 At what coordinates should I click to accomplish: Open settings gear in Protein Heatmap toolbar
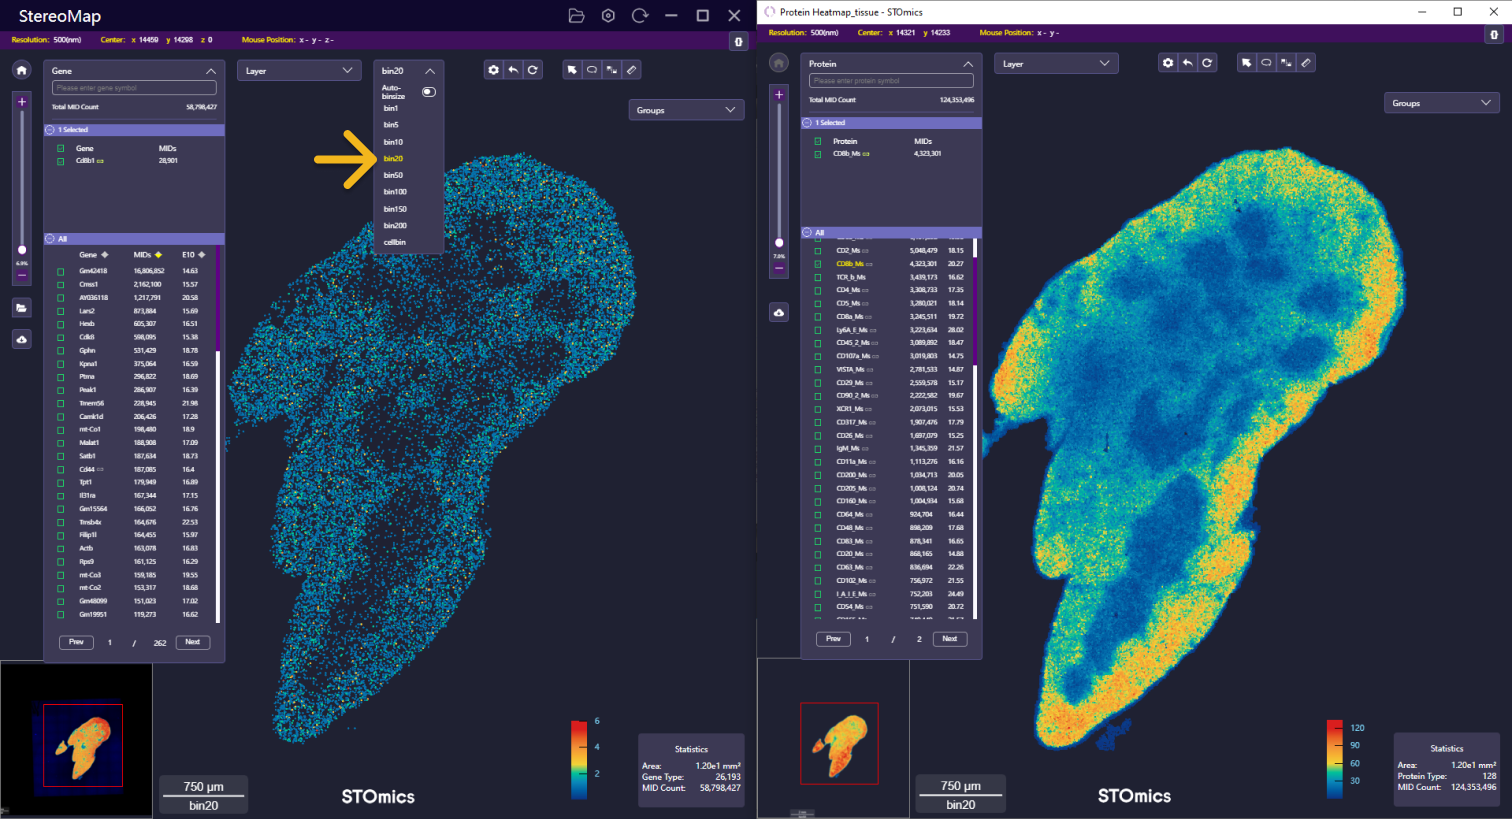[1168, 63]
